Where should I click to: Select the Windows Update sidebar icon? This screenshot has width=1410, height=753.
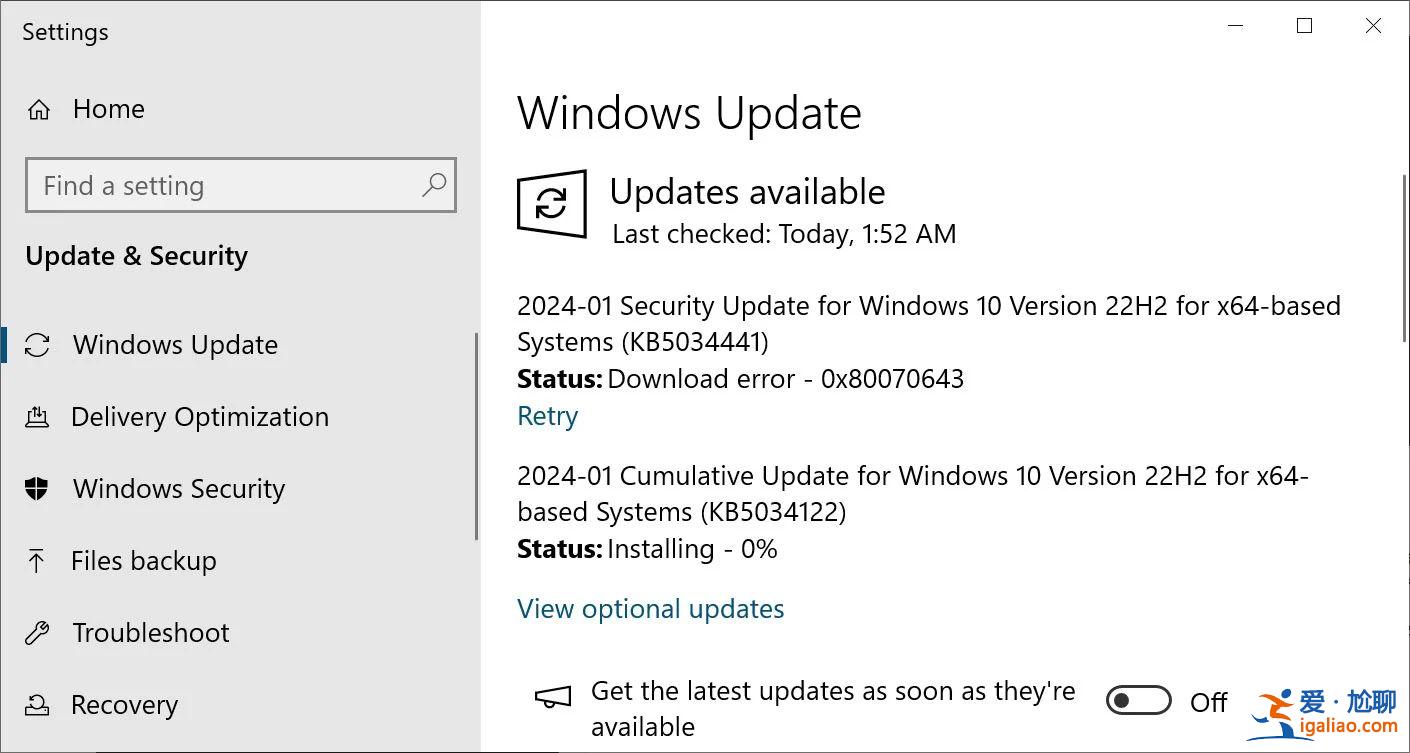point(37,344)
